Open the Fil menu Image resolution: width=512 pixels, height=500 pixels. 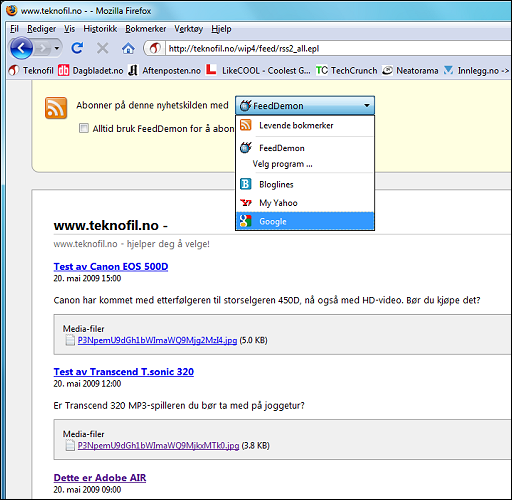click(x=14, y=29)
